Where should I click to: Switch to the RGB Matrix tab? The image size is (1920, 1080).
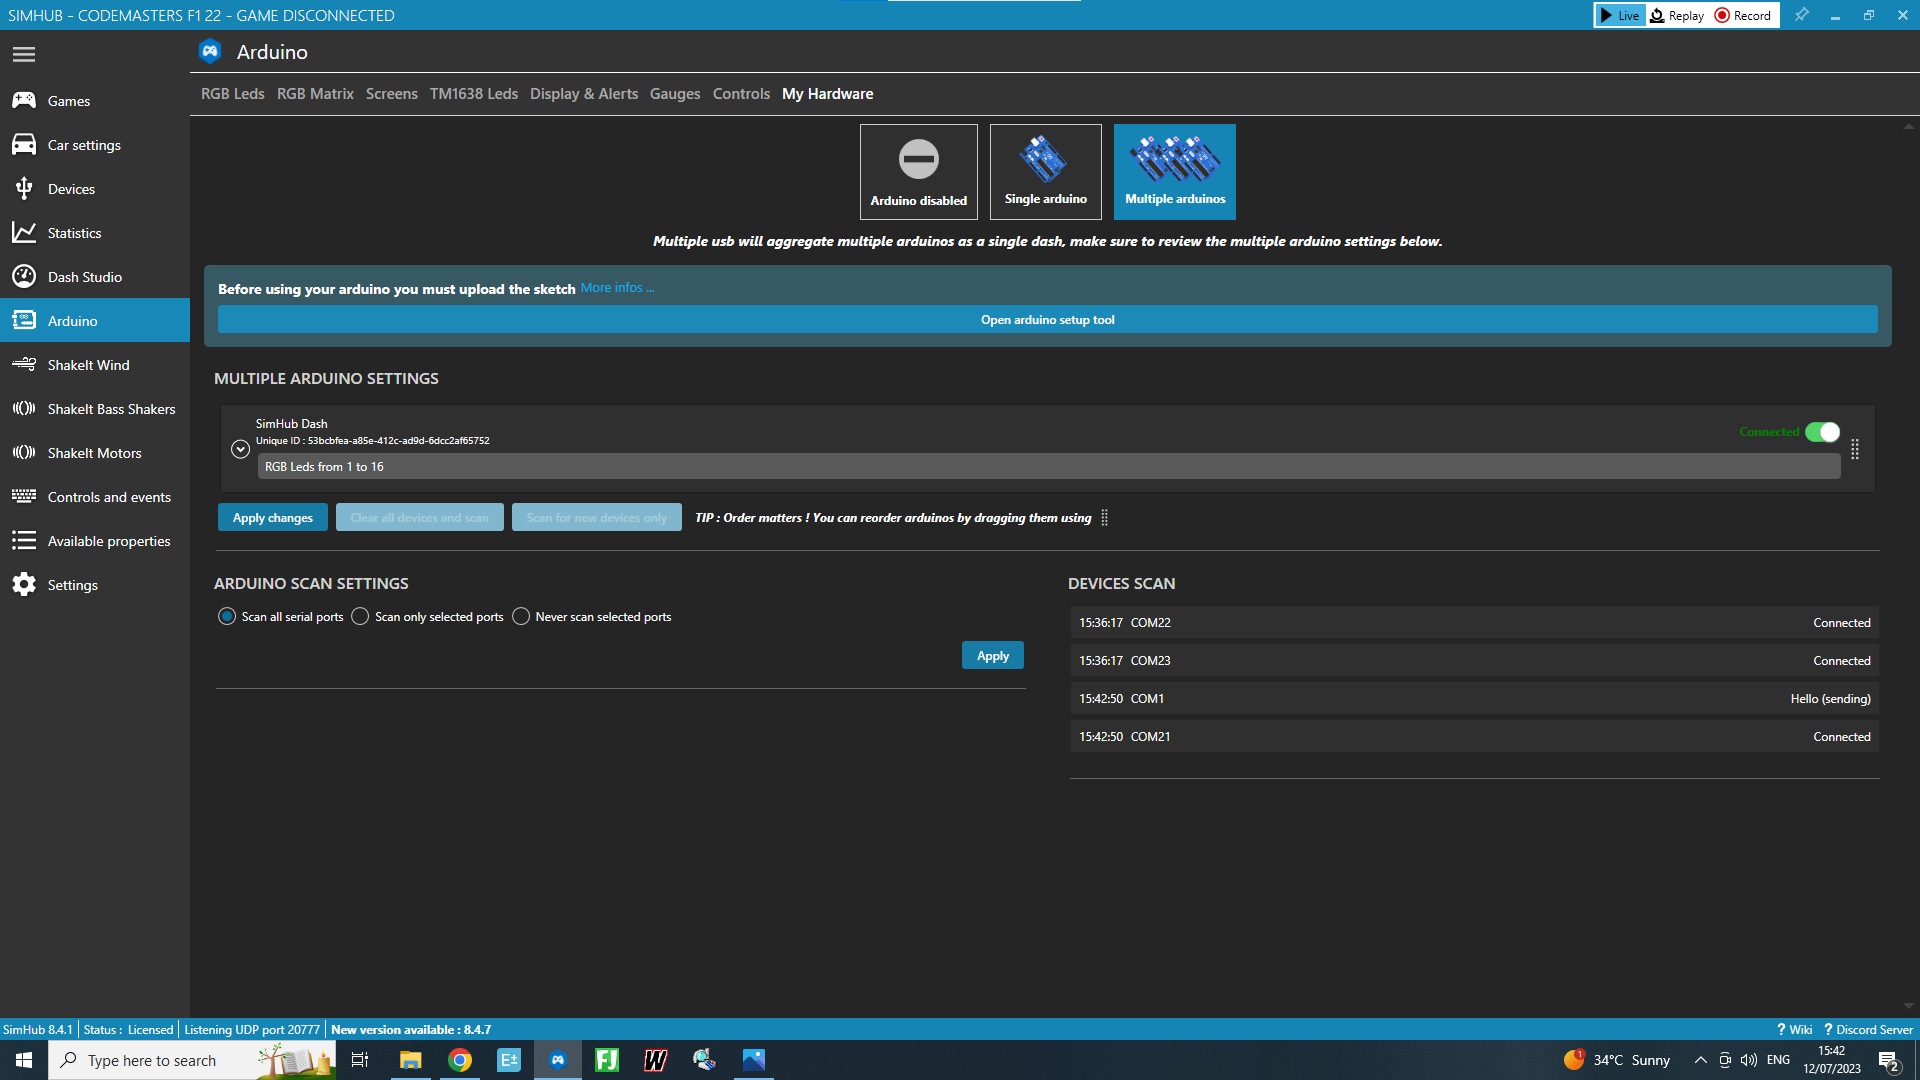coord(315,94)
